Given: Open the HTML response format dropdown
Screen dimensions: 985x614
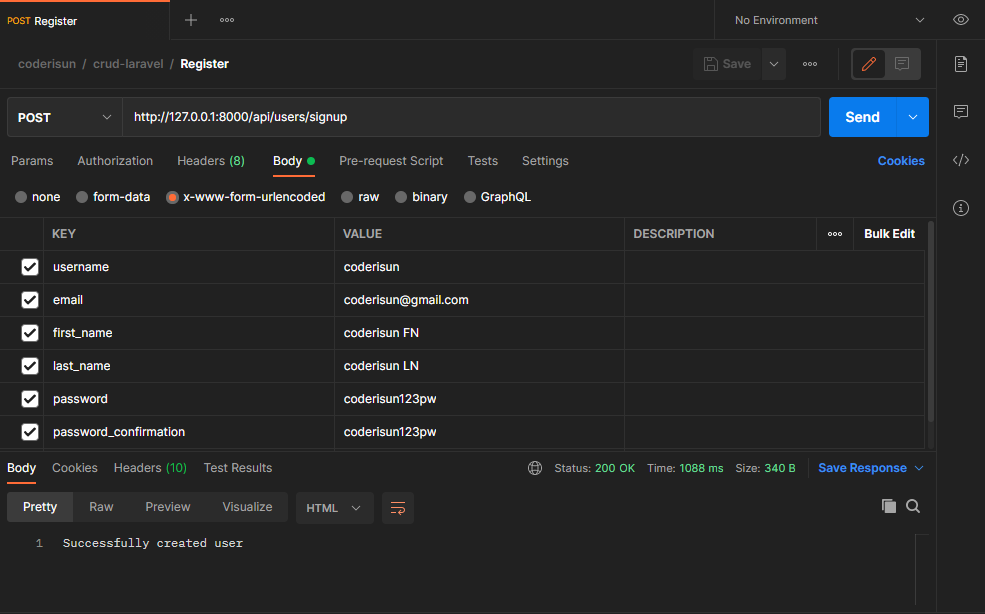Looking at the screenshot, I should (334, 508).
